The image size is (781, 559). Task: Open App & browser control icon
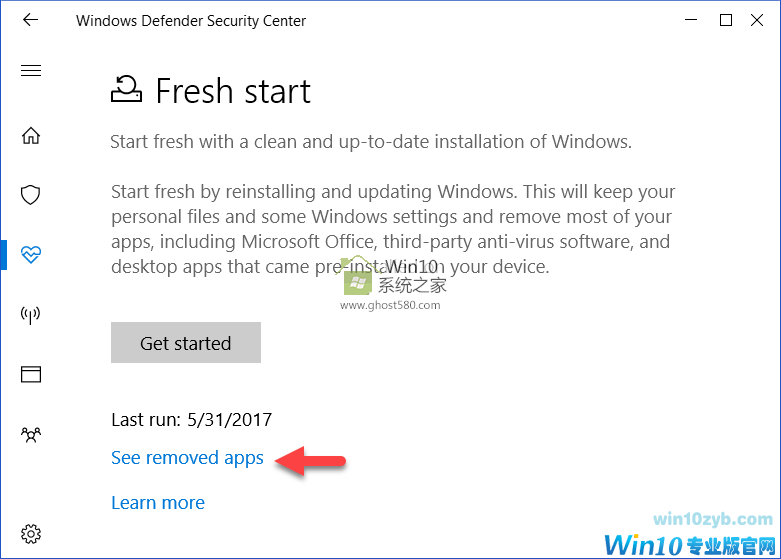pos(31,374)
